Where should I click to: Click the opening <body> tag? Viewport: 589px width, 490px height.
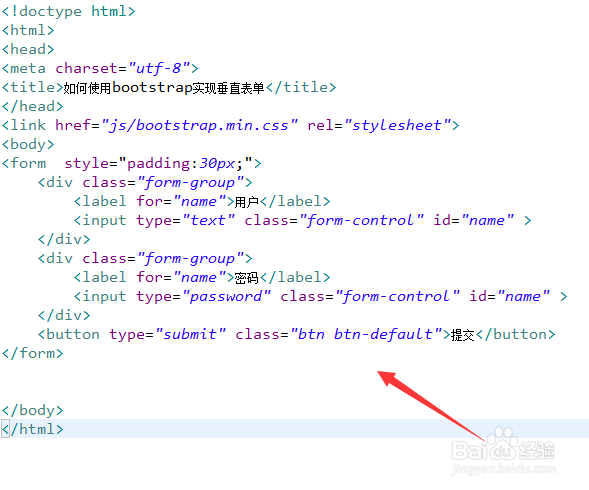pyautogui.click(x=28, y=145)
